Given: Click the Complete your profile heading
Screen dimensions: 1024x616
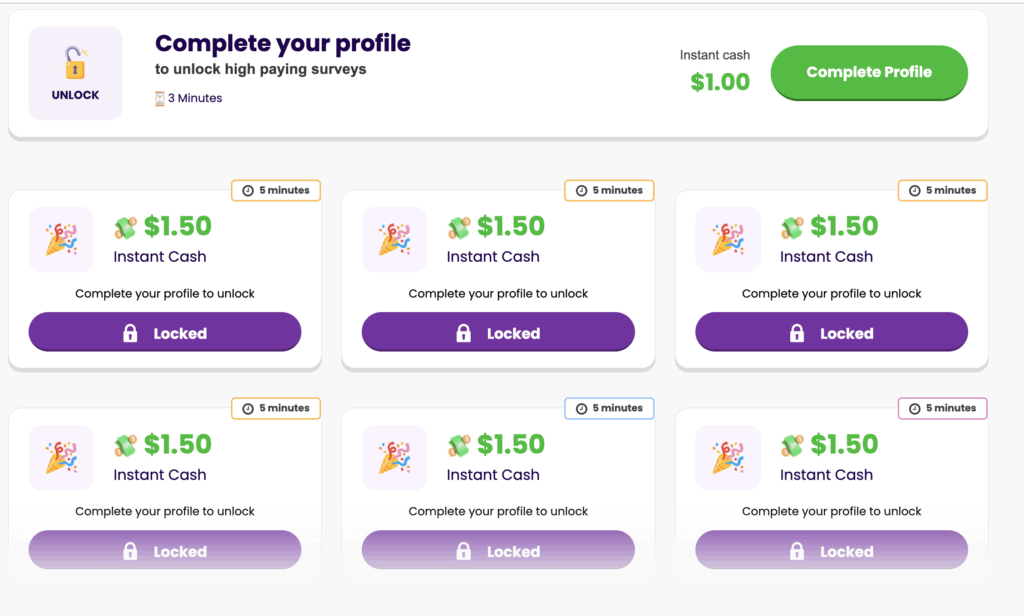Looking at the screenshot, I should (x=283, y=44).
